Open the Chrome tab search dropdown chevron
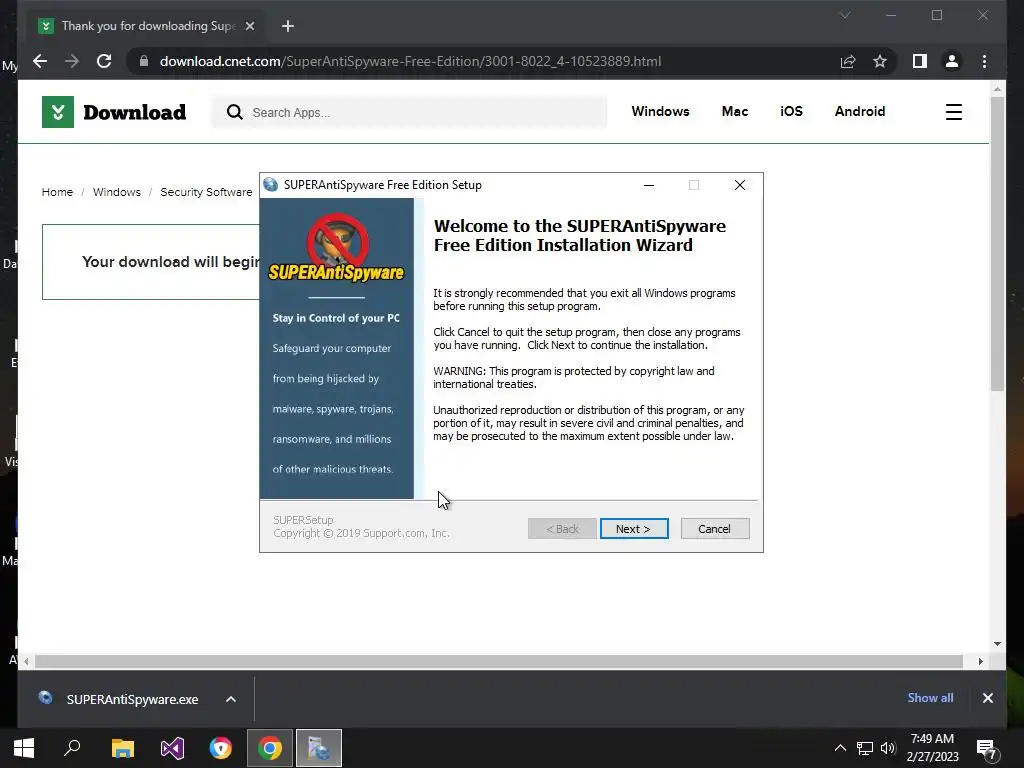The width and height of the screenshot is (1024, 768). coord(844,15)
